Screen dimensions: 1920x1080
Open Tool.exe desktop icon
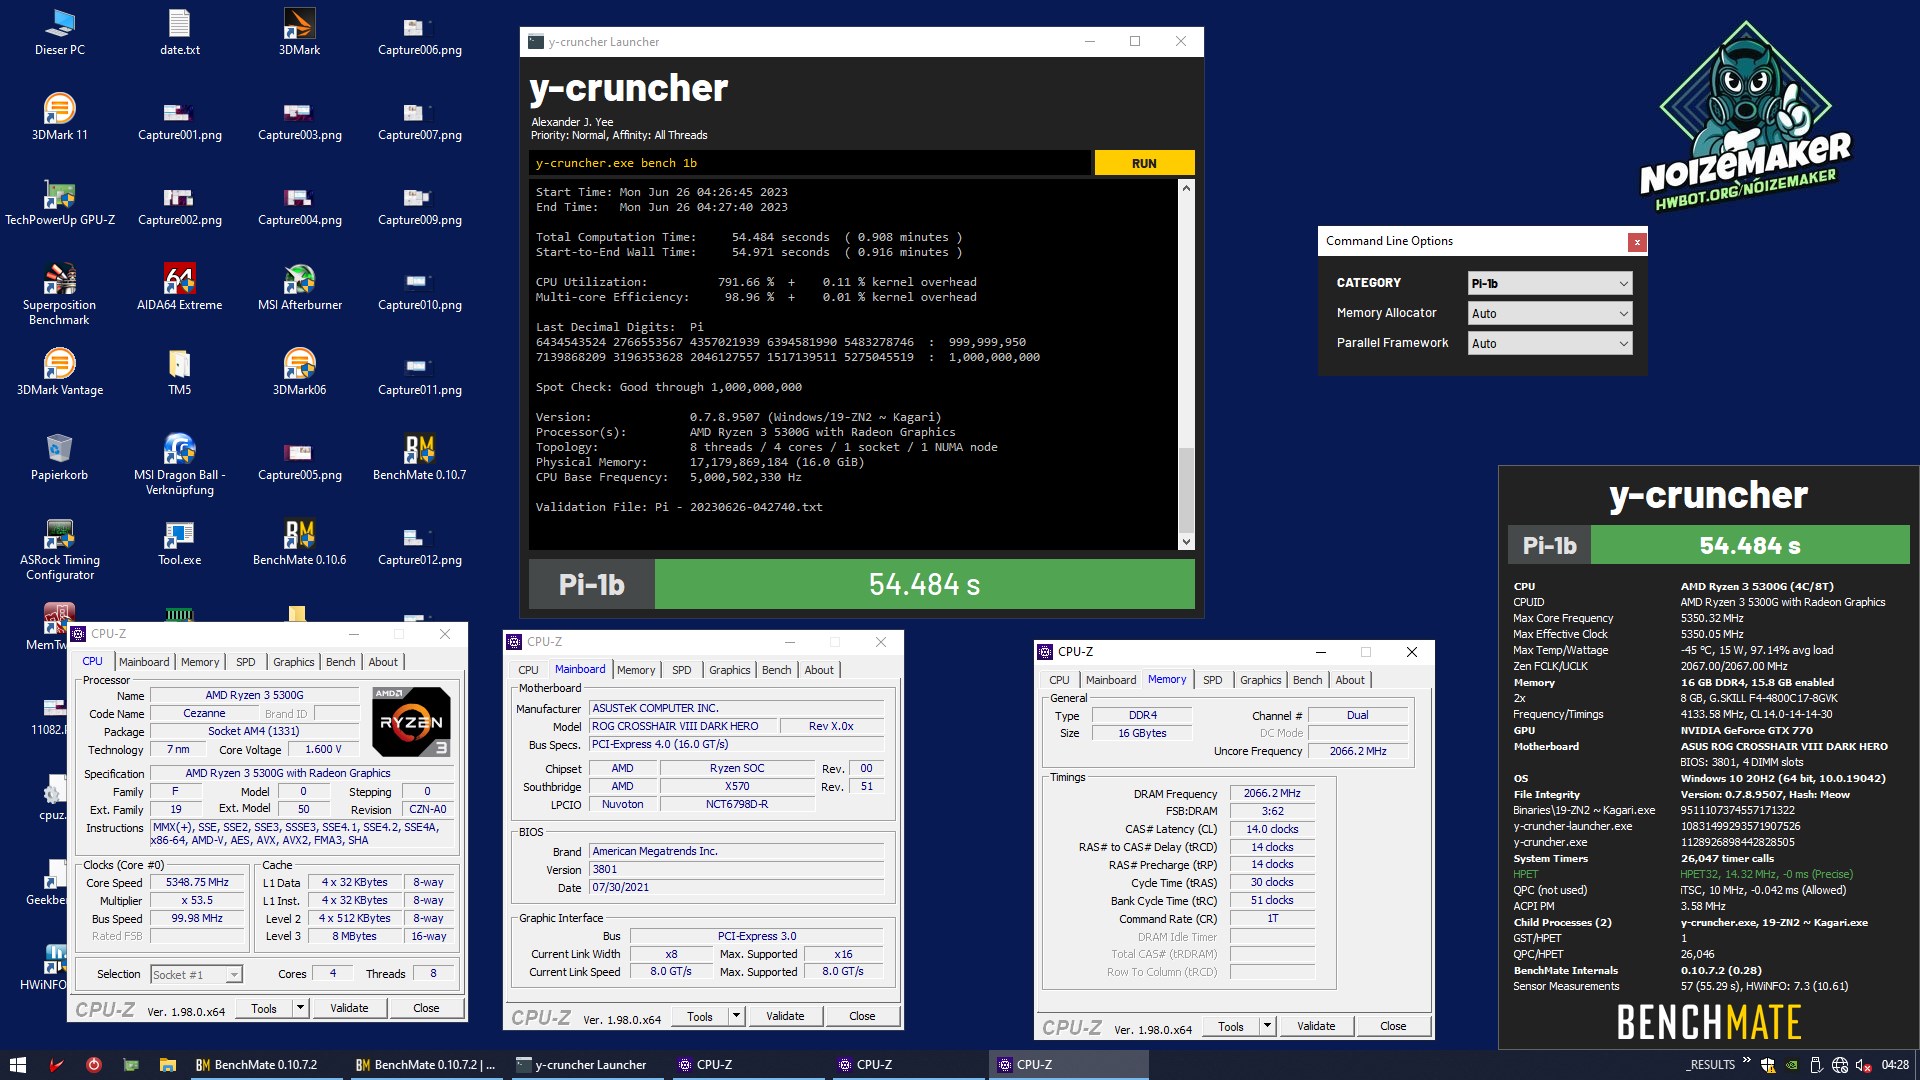coord(180,542)
